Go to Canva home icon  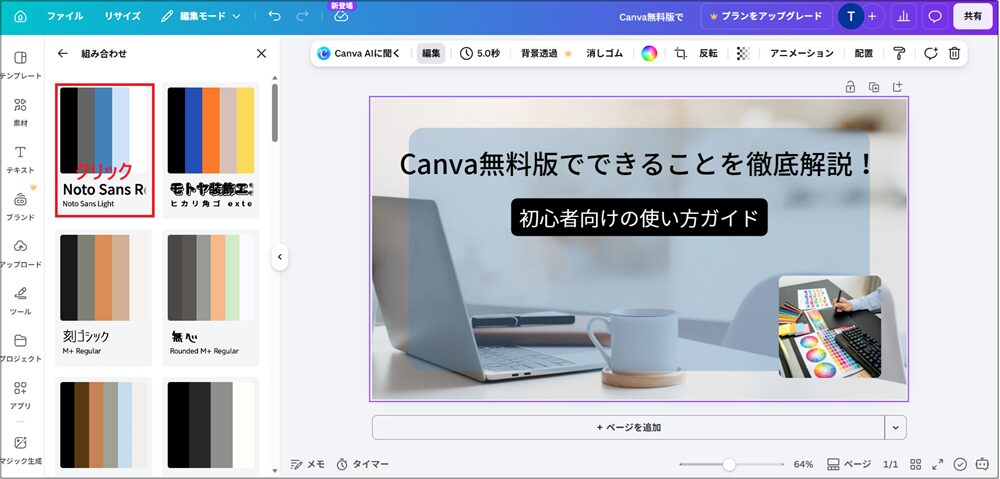point(20,17)
